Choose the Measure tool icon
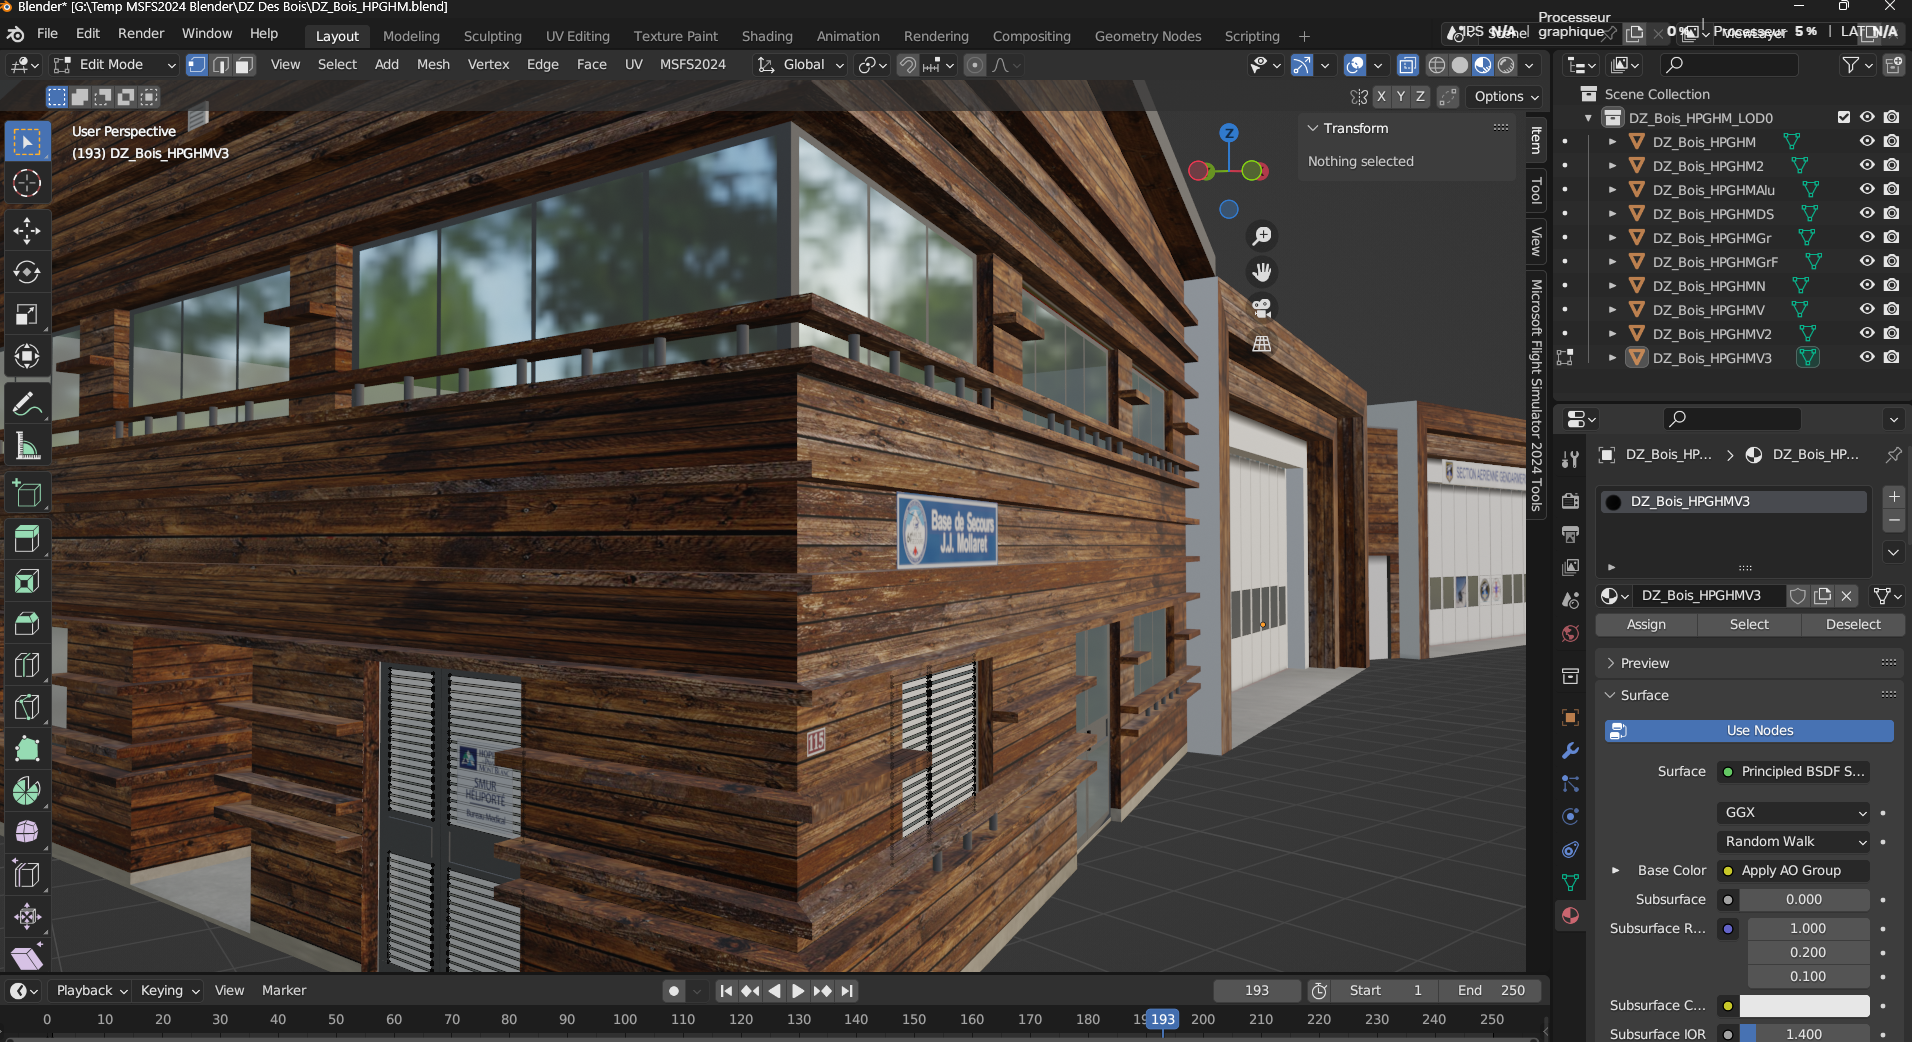This screenshot has width=1912, height=1042. 27,447
